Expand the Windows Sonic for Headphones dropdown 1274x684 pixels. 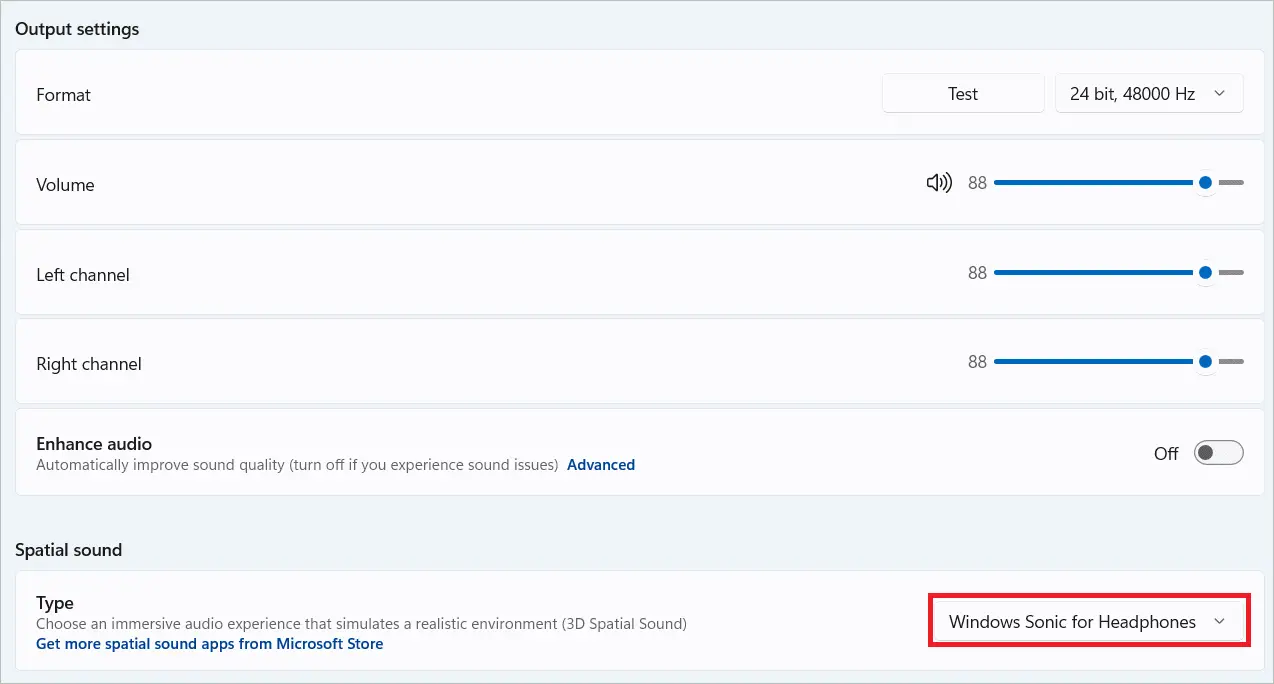(1088, 622)
